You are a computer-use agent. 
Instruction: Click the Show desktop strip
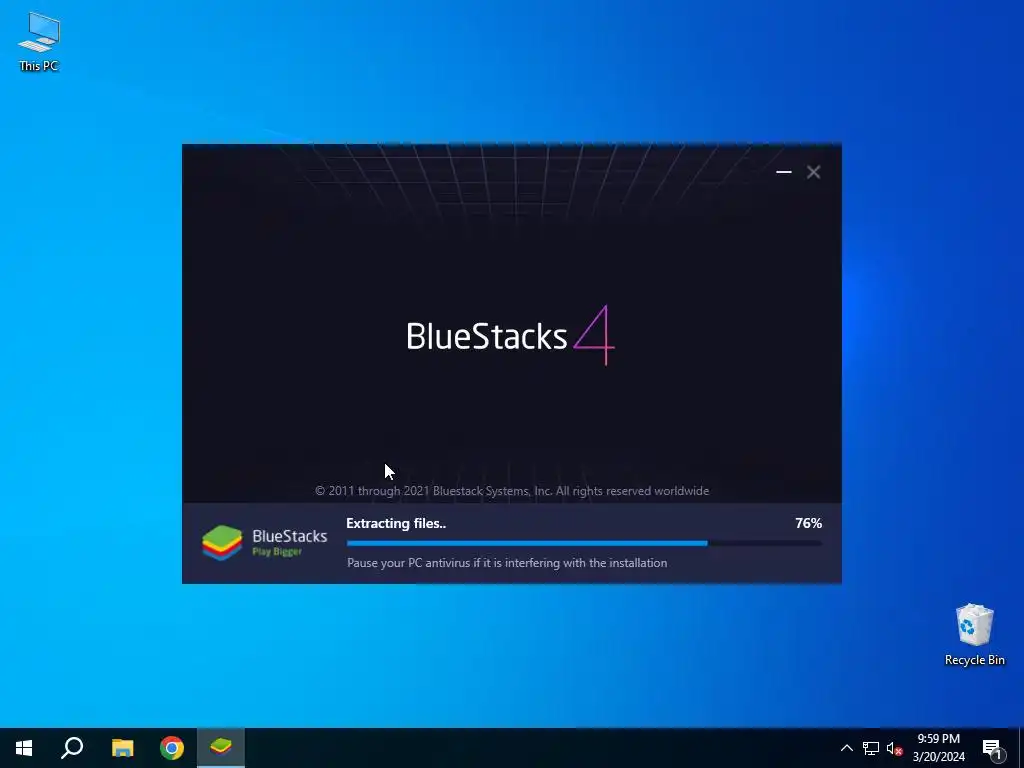click(1021, 748)
